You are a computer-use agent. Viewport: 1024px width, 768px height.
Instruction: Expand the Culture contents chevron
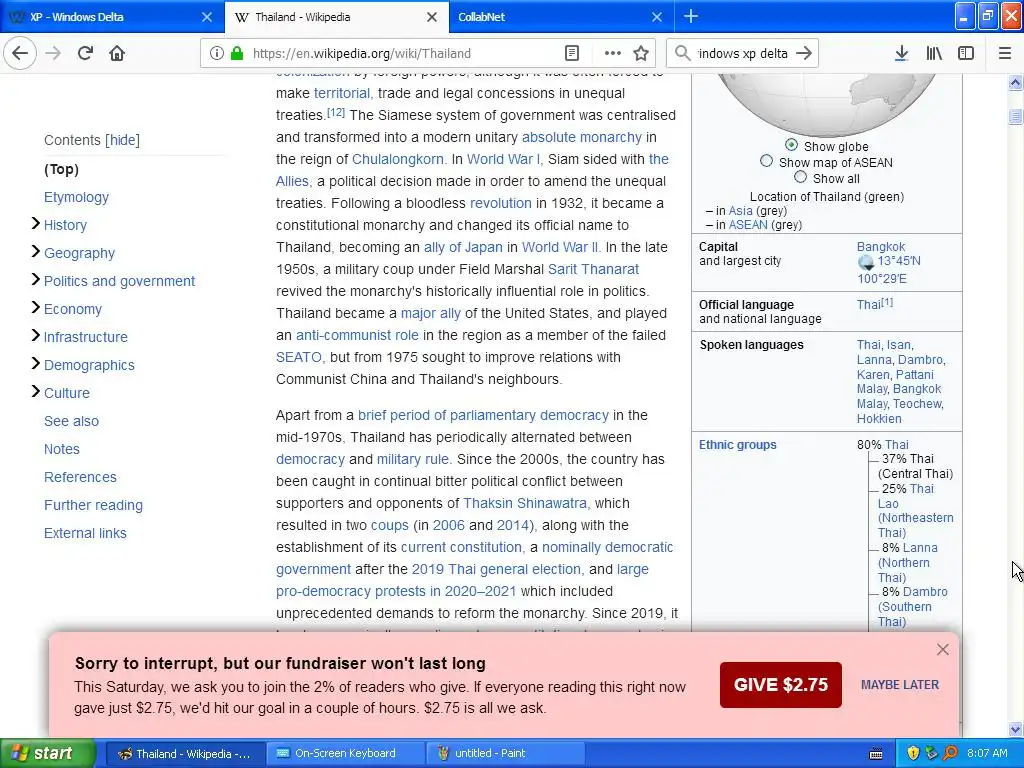[35, 392]
